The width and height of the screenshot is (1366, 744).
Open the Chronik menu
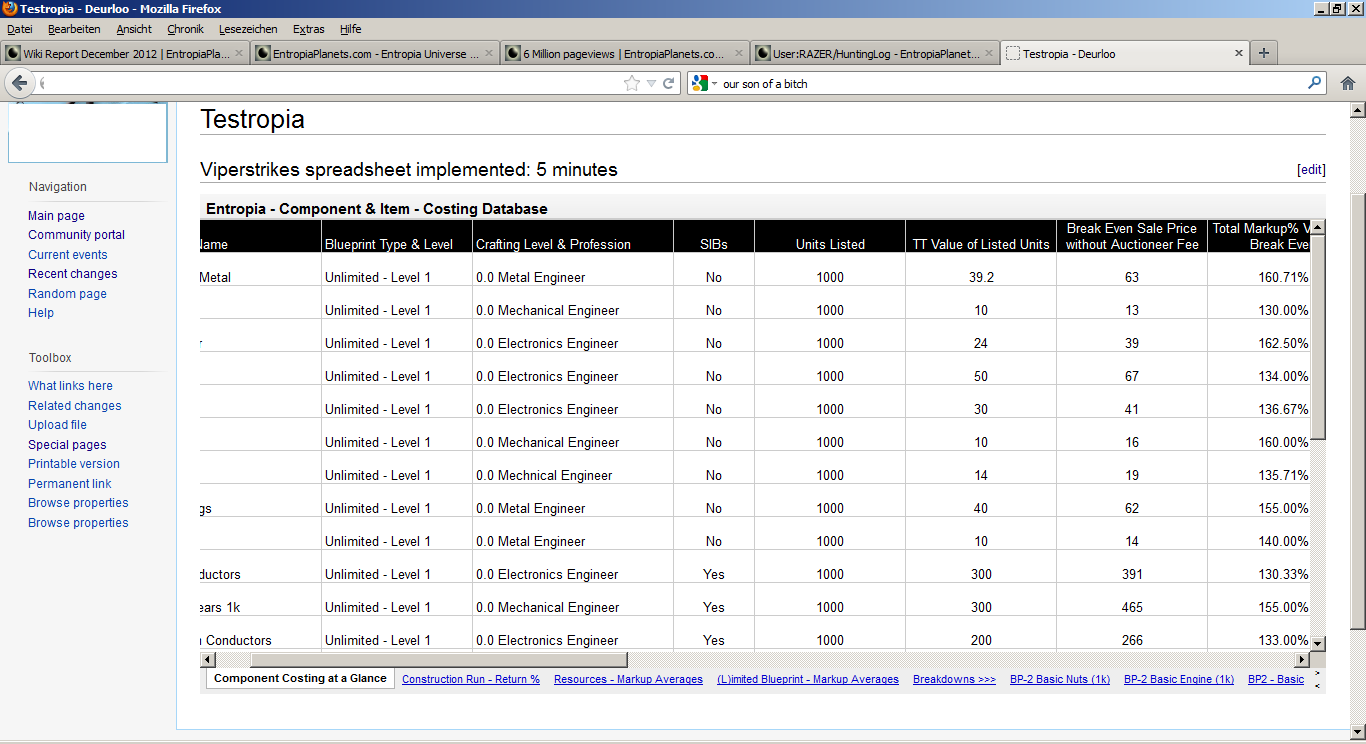coord(185,29)
